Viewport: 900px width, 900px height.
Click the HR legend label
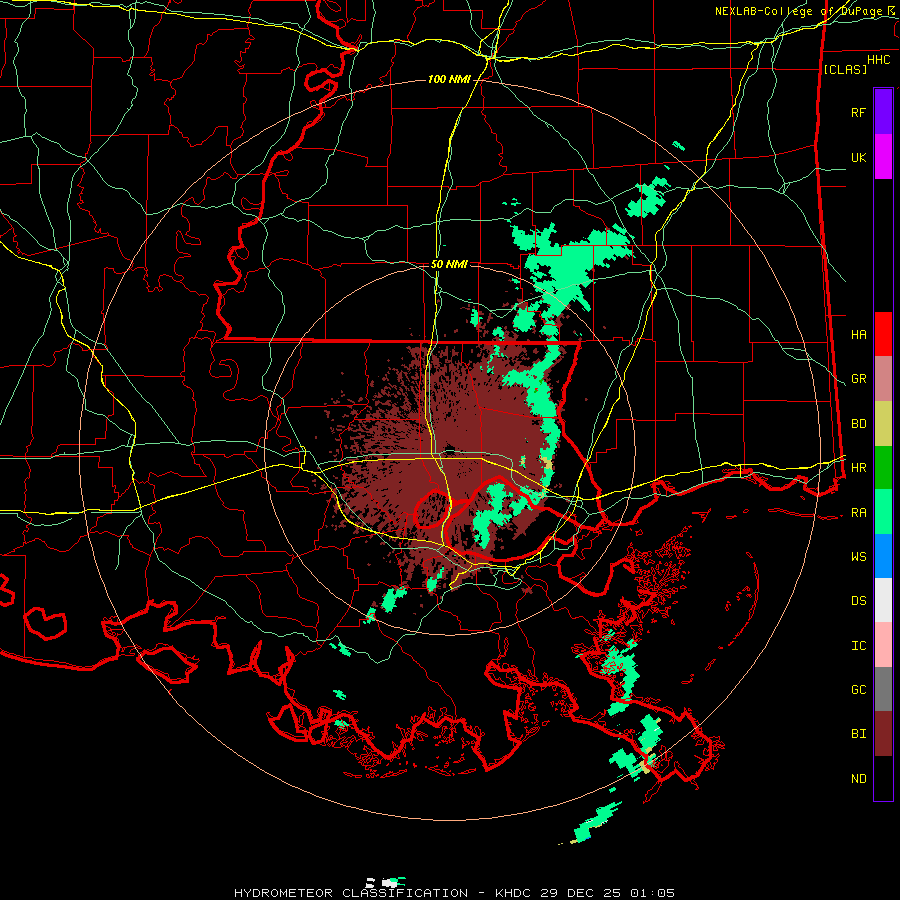point(858,468)
